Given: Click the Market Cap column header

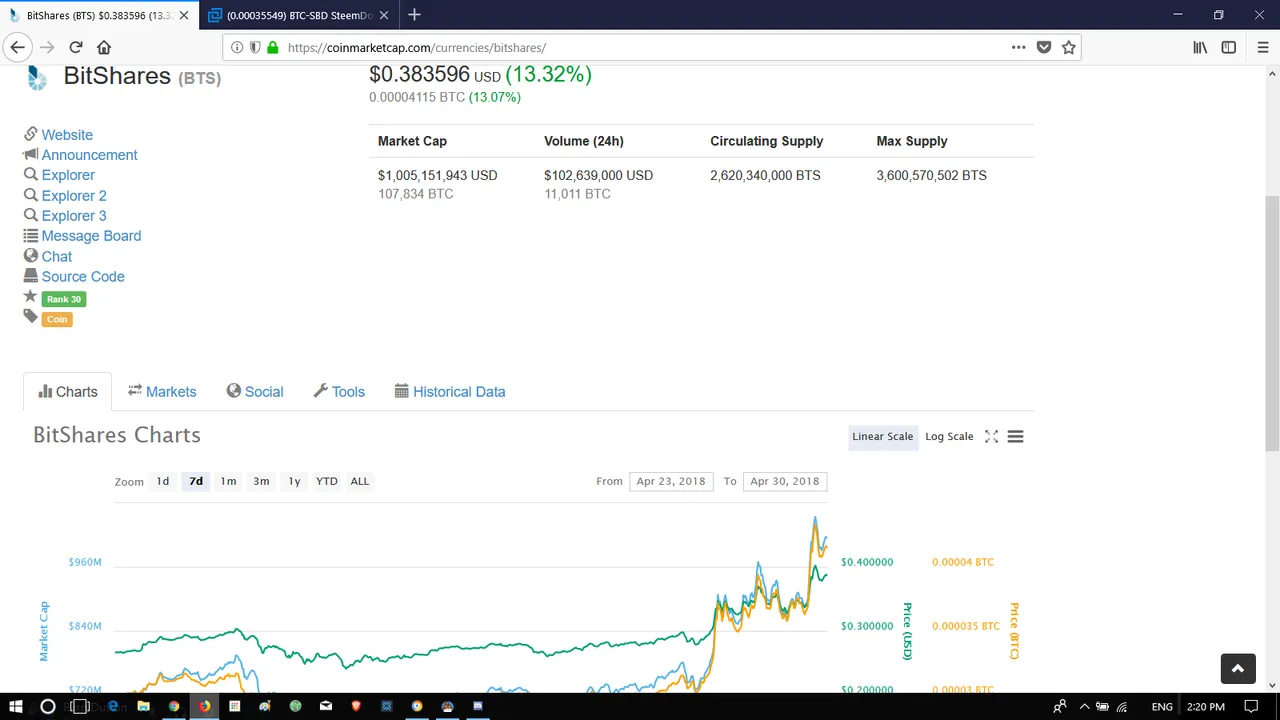Looking at the screenshot, I should [x=412, y=141].
